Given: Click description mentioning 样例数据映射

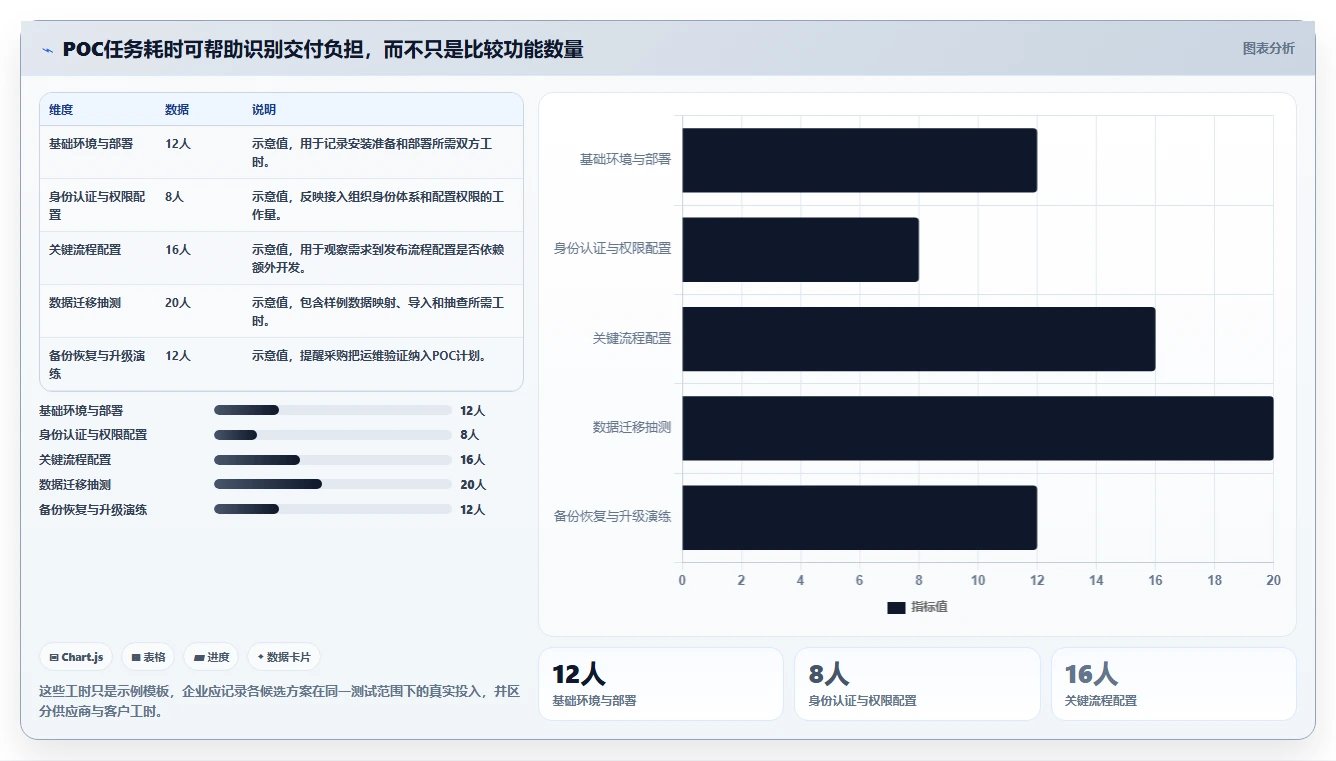Looking at the screenshot, I should 378,312.
